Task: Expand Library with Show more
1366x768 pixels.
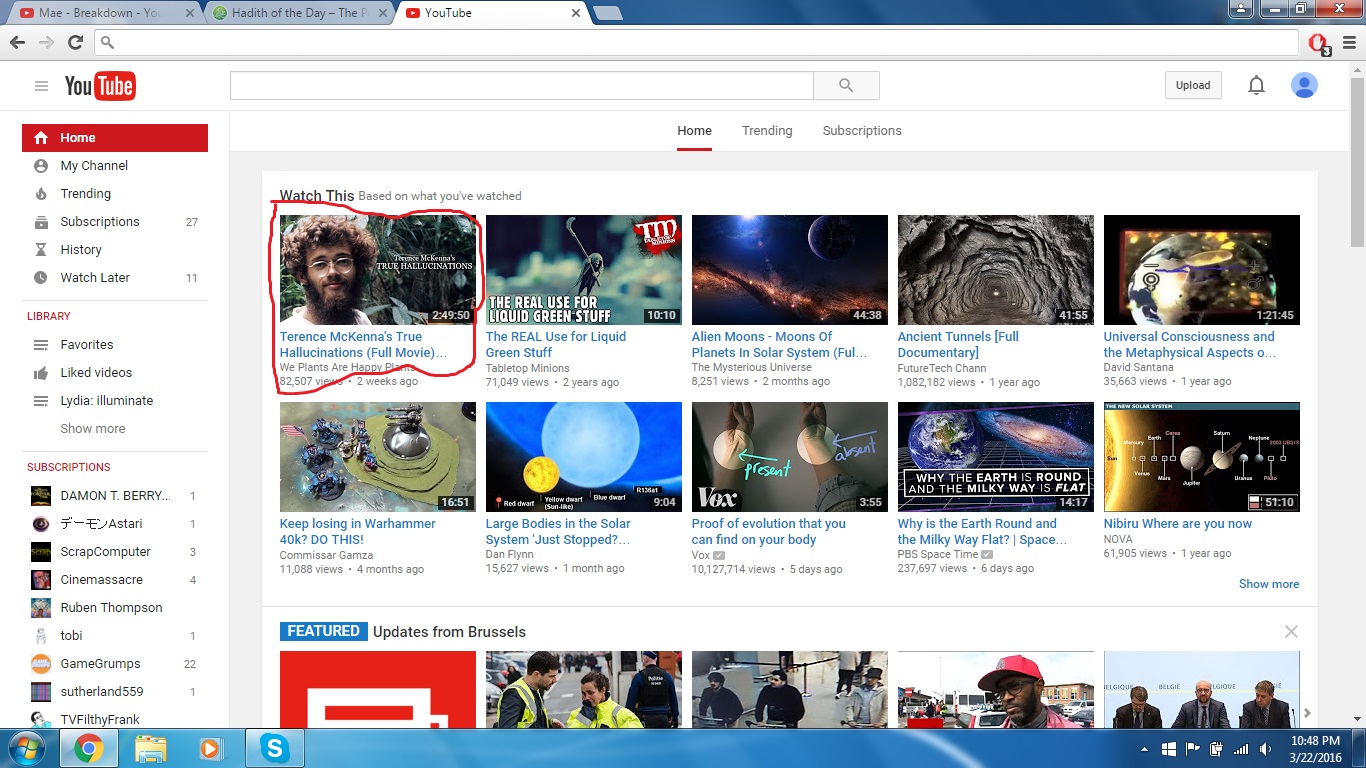Action: coord(93,429)
